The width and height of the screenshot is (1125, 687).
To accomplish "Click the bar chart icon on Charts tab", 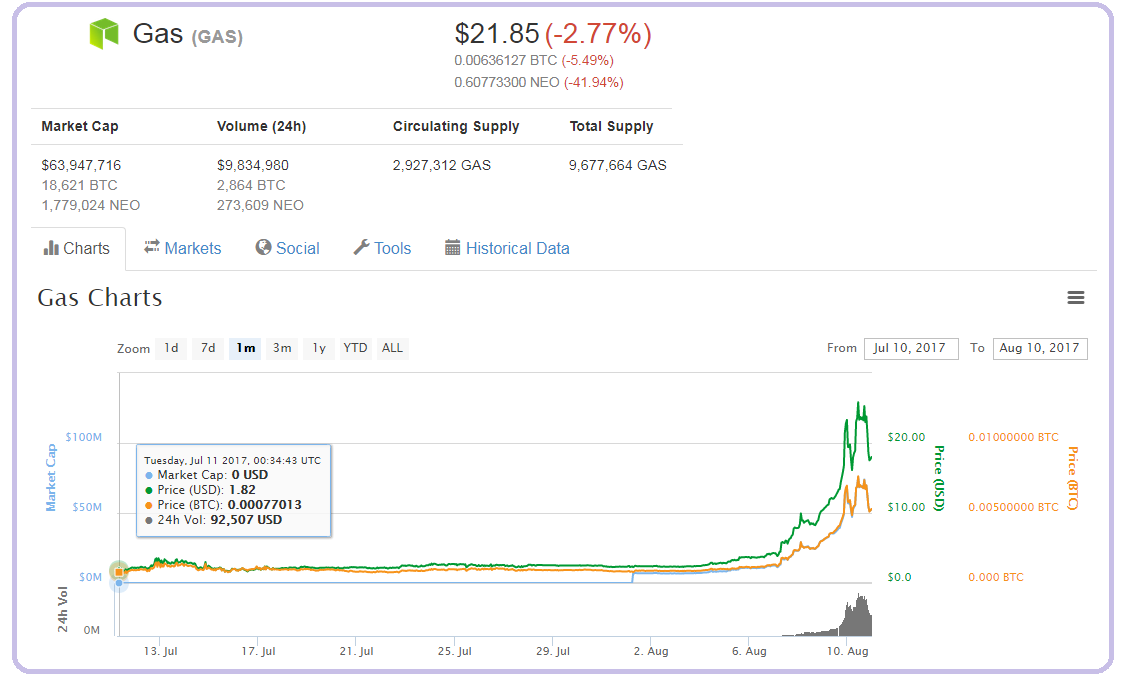I will (x=51, y=248).
